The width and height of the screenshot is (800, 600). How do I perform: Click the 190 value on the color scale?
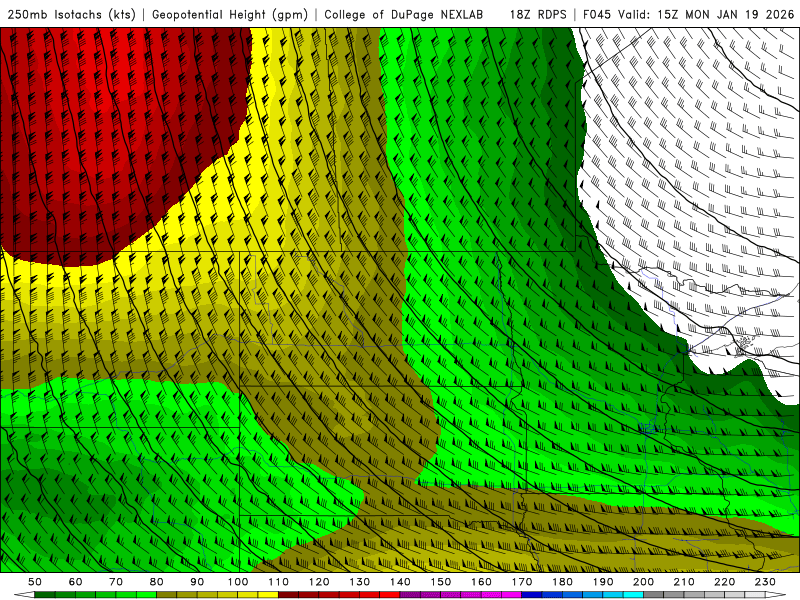click(603, 582)
